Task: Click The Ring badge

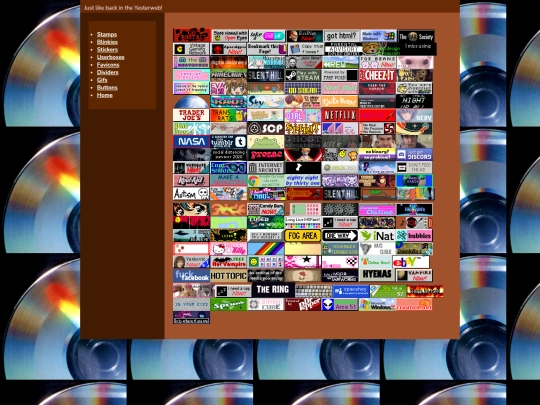Action: (x=273, y=290)
